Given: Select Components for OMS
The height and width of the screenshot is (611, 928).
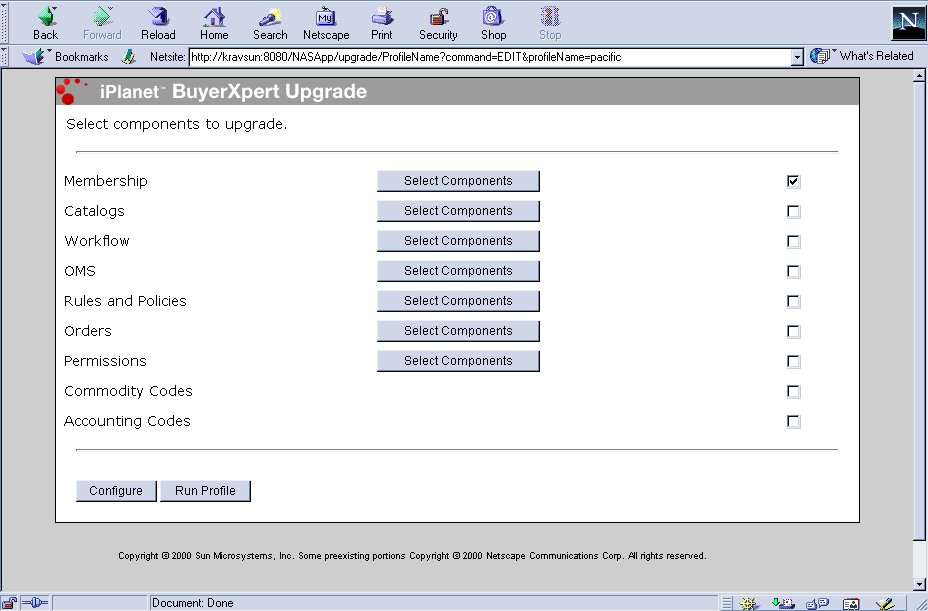Looking at the screenshot, I should click(x=458, y=271).
